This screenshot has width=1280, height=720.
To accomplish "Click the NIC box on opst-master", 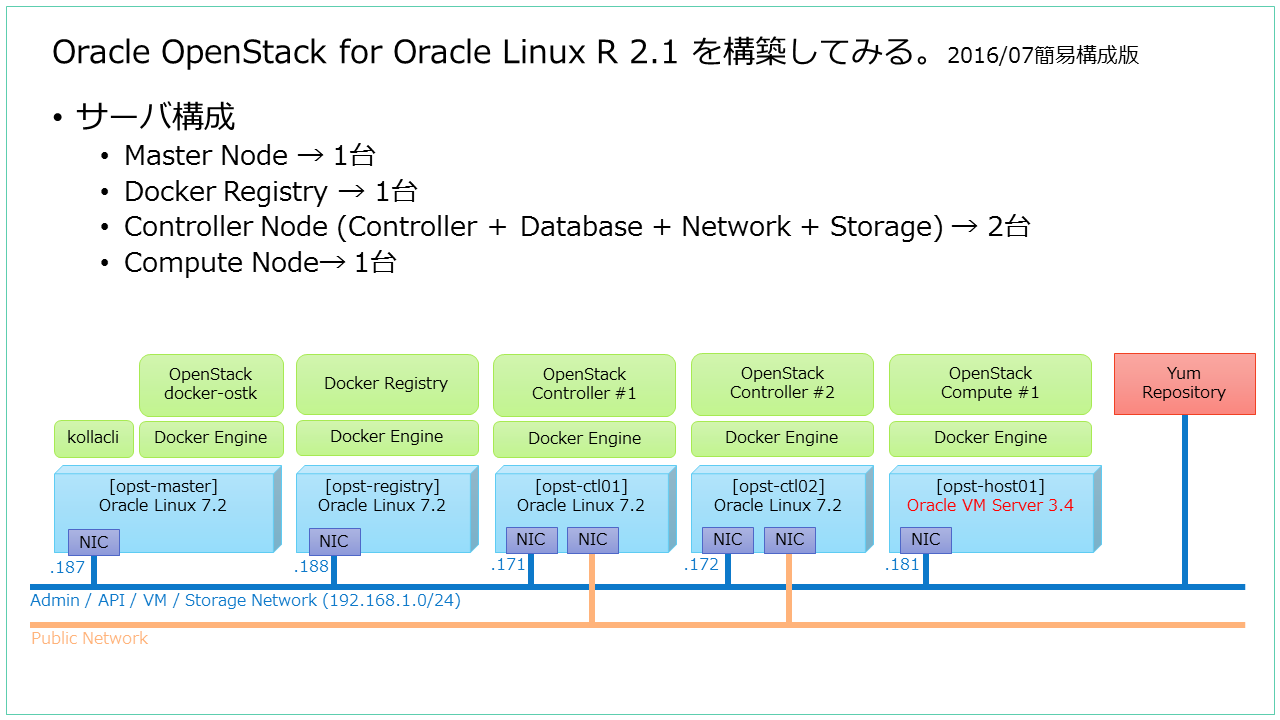I will pos(94,542).
